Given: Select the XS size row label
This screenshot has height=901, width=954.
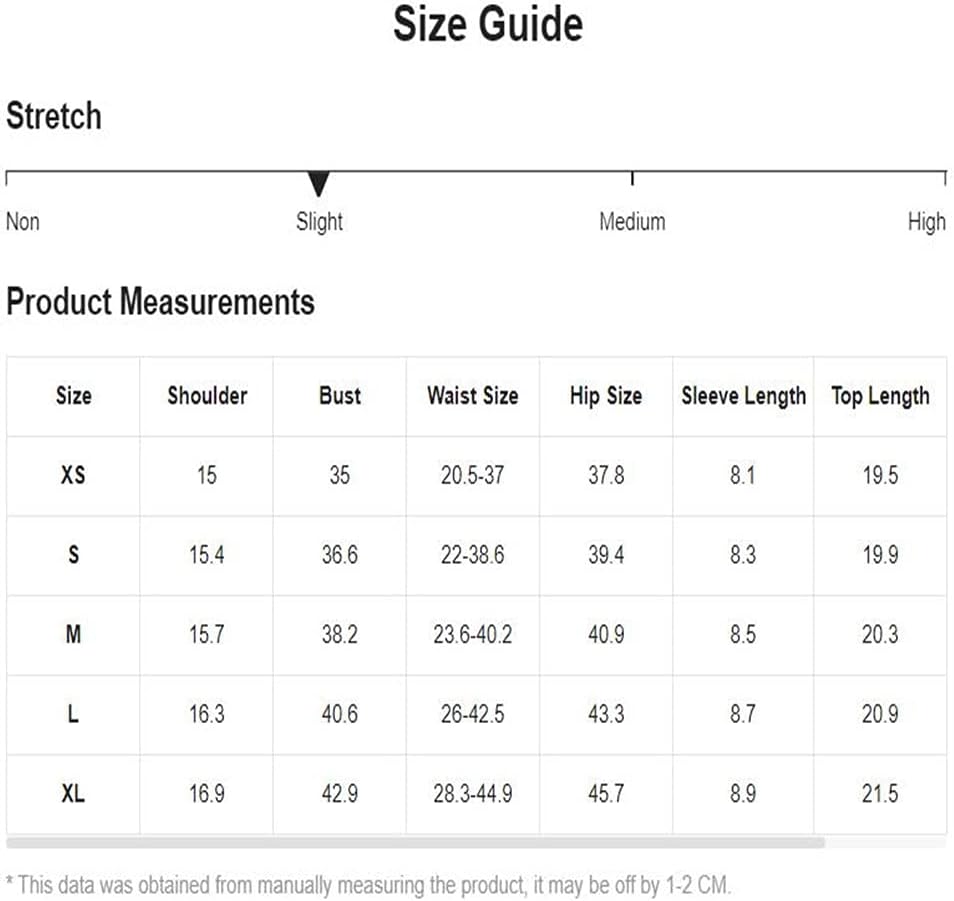Looking at the screenshot, I should pyautogui.click(x=73, y=475).
